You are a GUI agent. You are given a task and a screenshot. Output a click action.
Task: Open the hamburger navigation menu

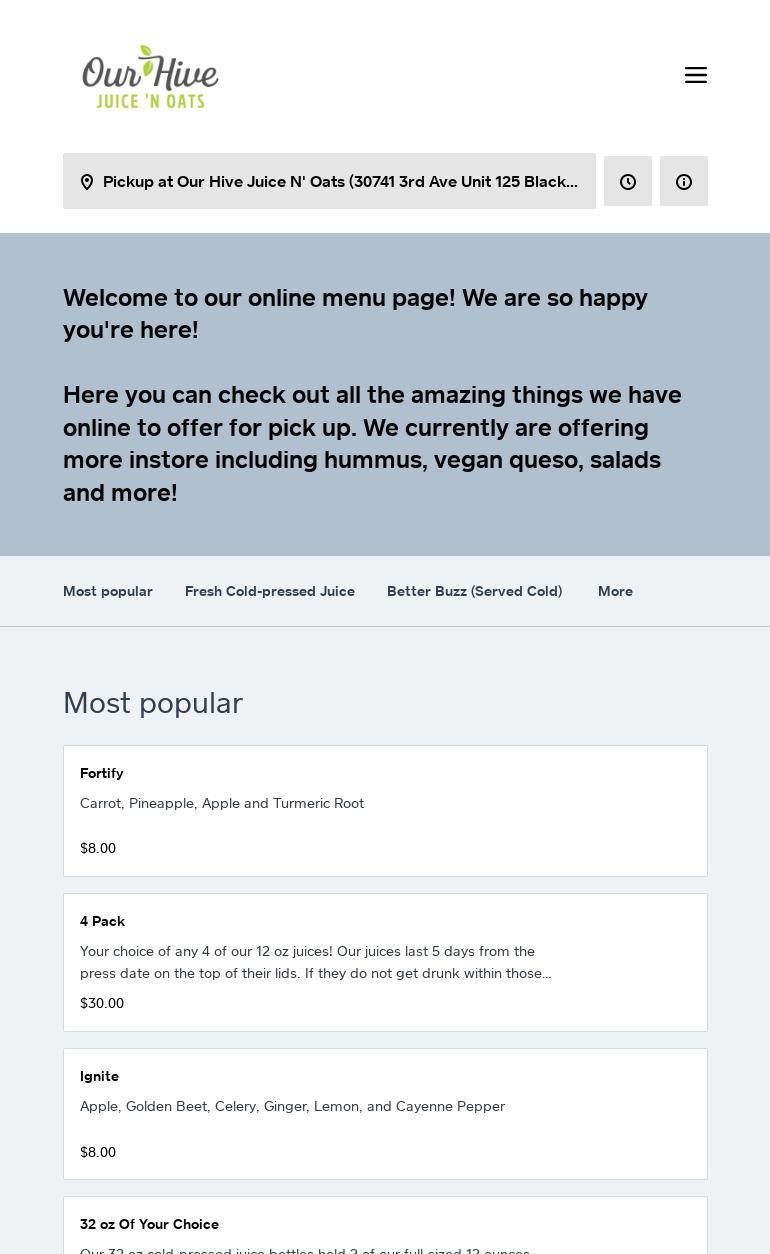(x=696, y=75)
